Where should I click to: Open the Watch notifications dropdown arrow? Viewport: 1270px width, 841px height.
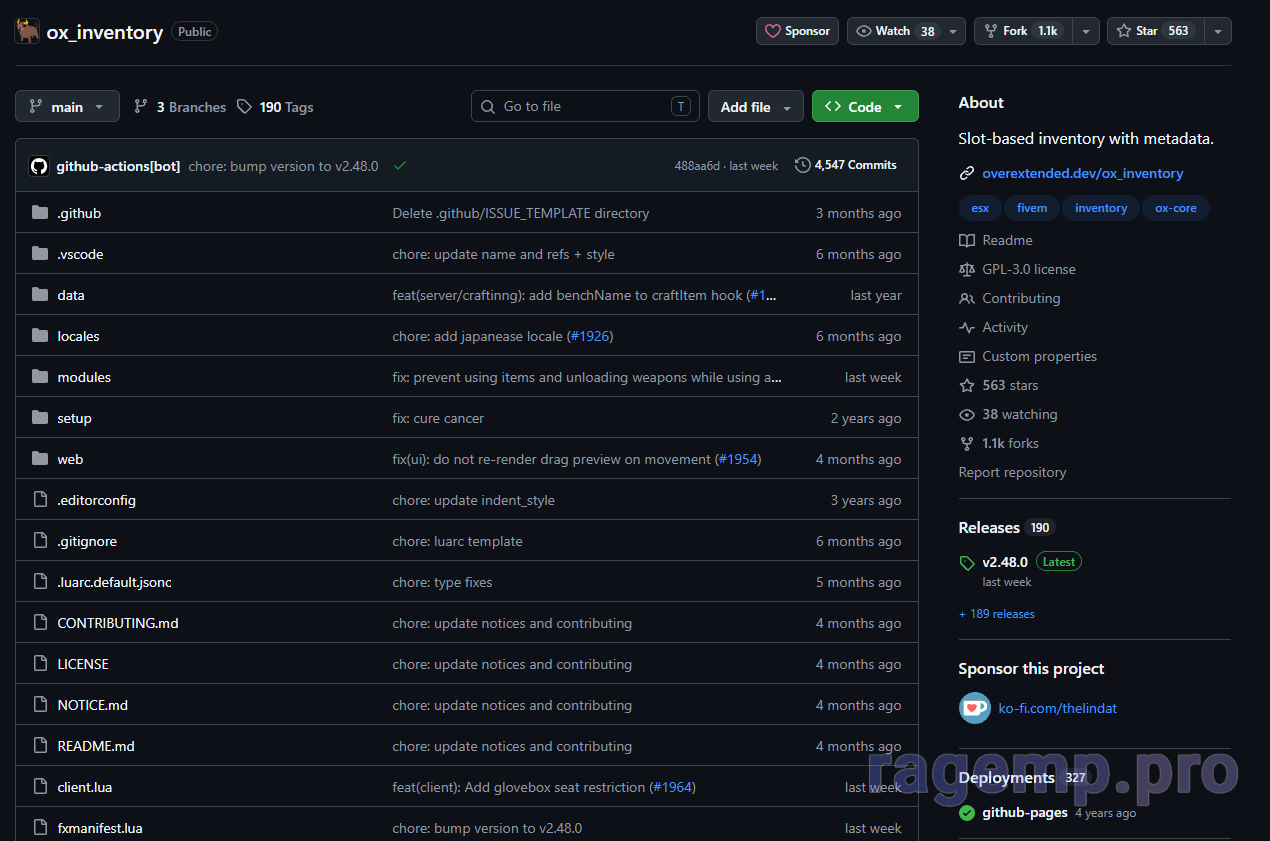(954, 31)
